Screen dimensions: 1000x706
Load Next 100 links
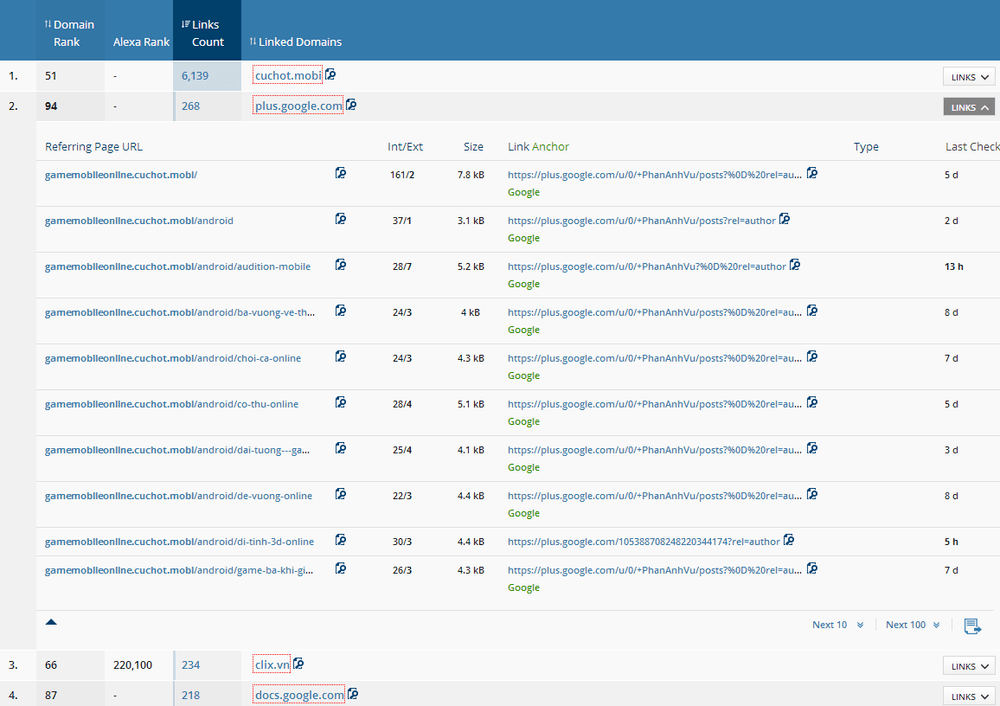(912, 625)
